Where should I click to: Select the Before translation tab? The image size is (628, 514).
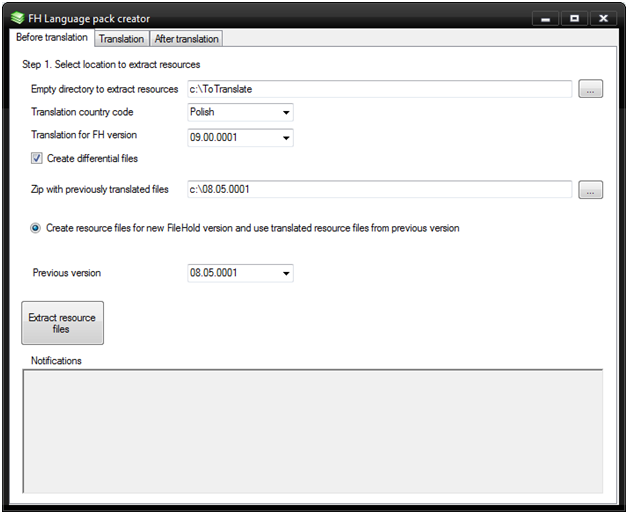tap(52, 37)
